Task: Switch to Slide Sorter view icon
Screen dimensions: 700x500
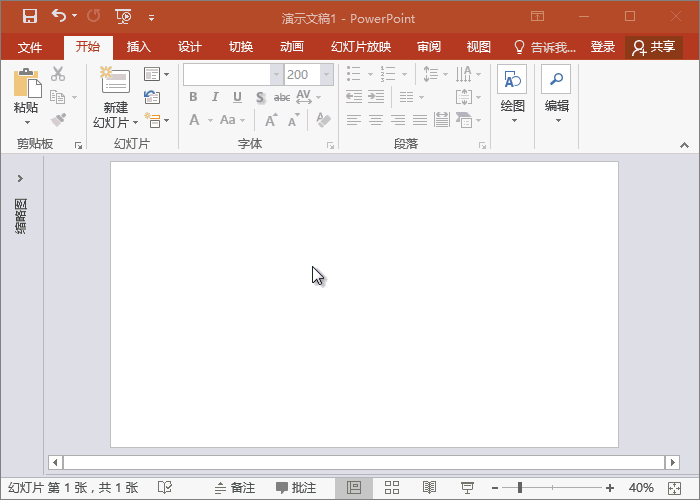Action: pos(392,488)
